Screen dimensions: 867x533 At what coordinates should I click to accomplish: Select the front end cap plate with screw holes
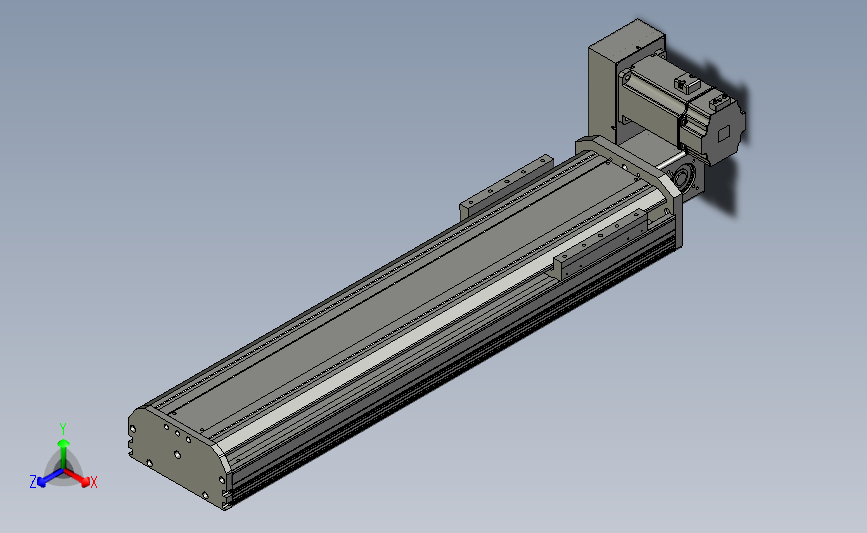point(176,456)
